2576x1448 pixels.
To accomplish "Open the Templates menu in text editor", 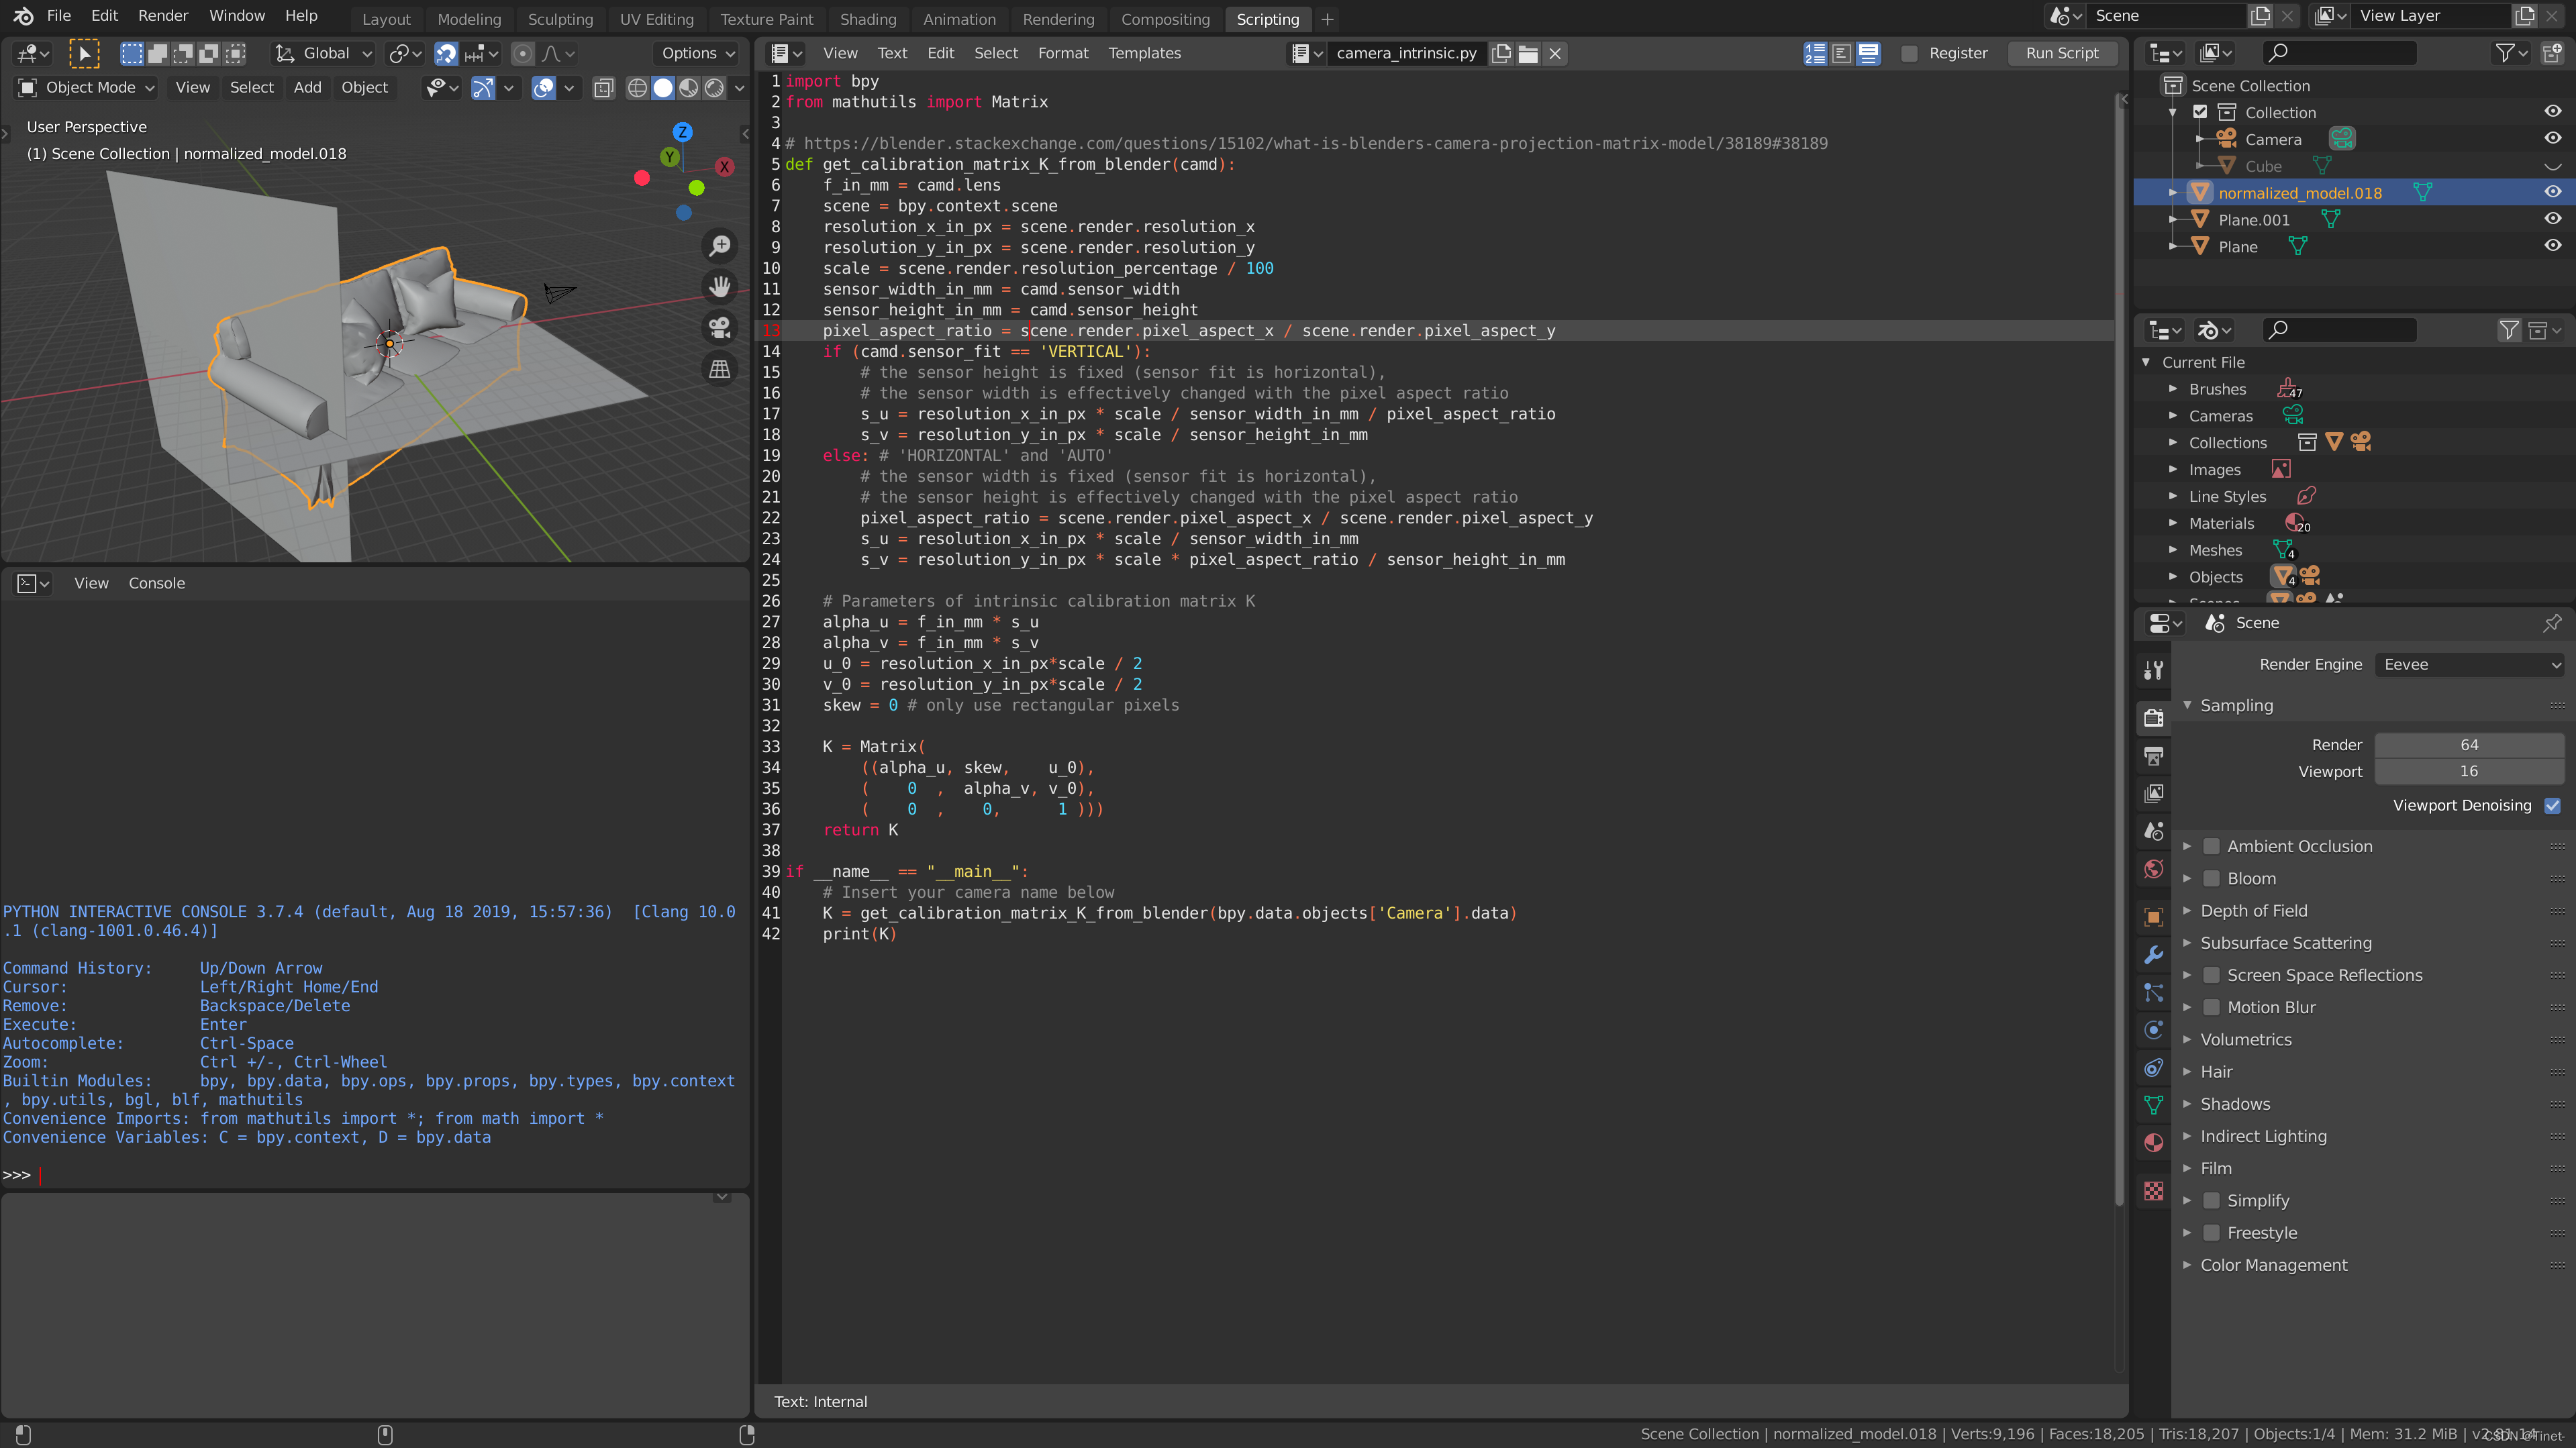I will click(1144, 53).
